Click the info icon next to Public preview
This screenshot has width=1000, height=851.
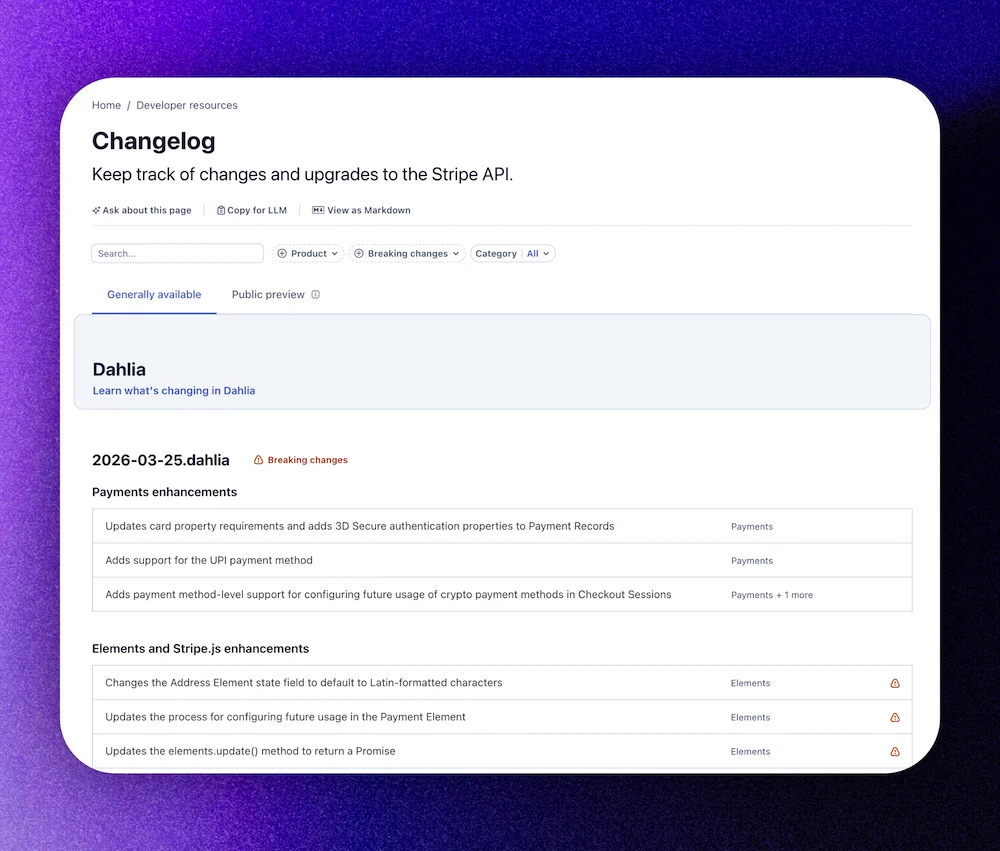pyautogui.click(x=316, y=294)
